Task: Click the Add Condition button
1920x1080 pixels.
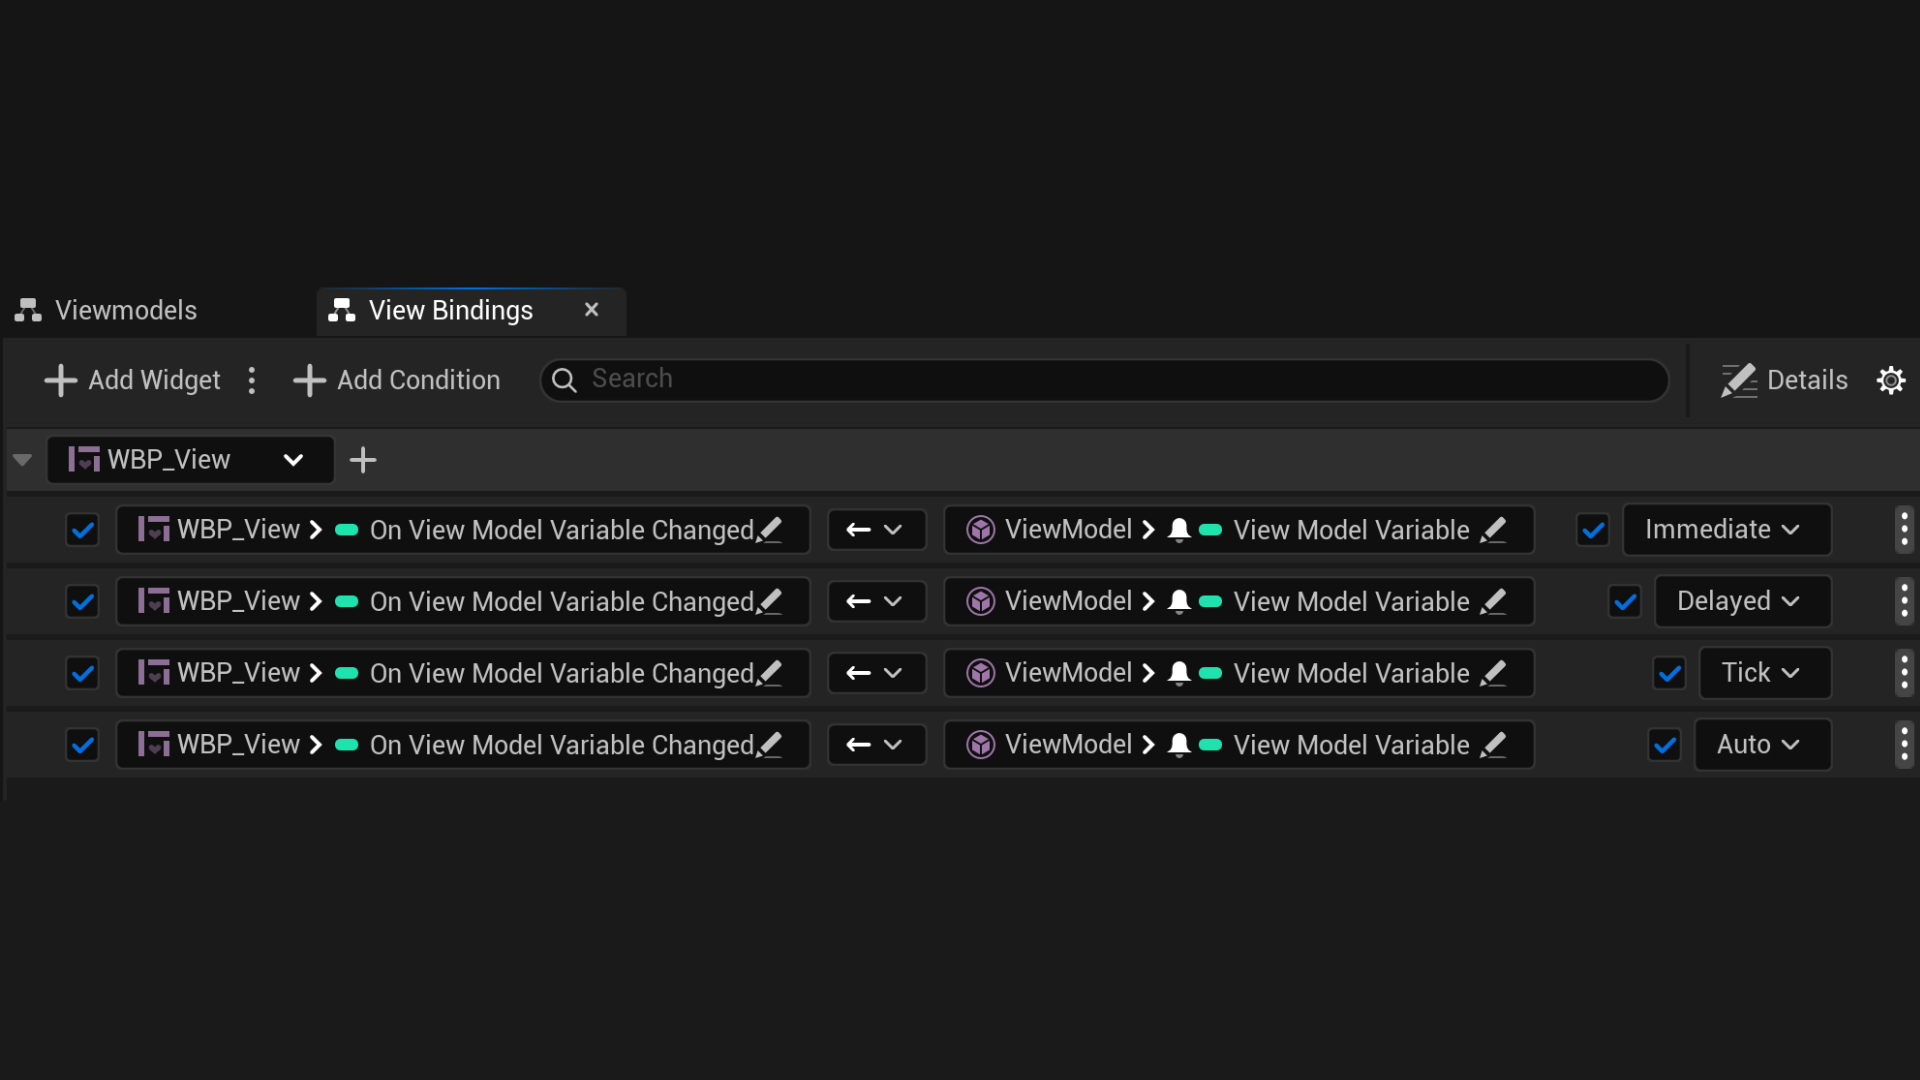Action: coord(397,380)
